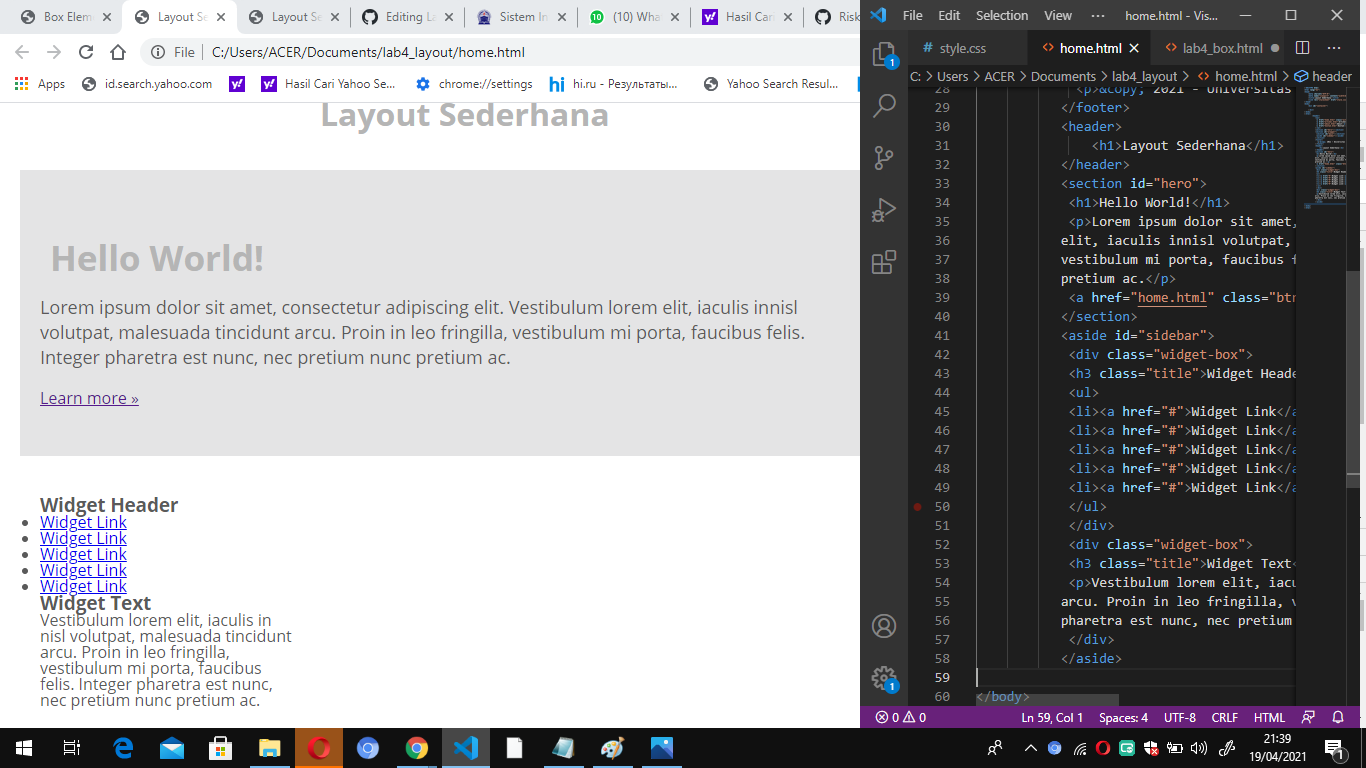Viewport: 1366px width, 768px height.
Task: Change line endings via CRLF status item
Action: click(1224, 717)
